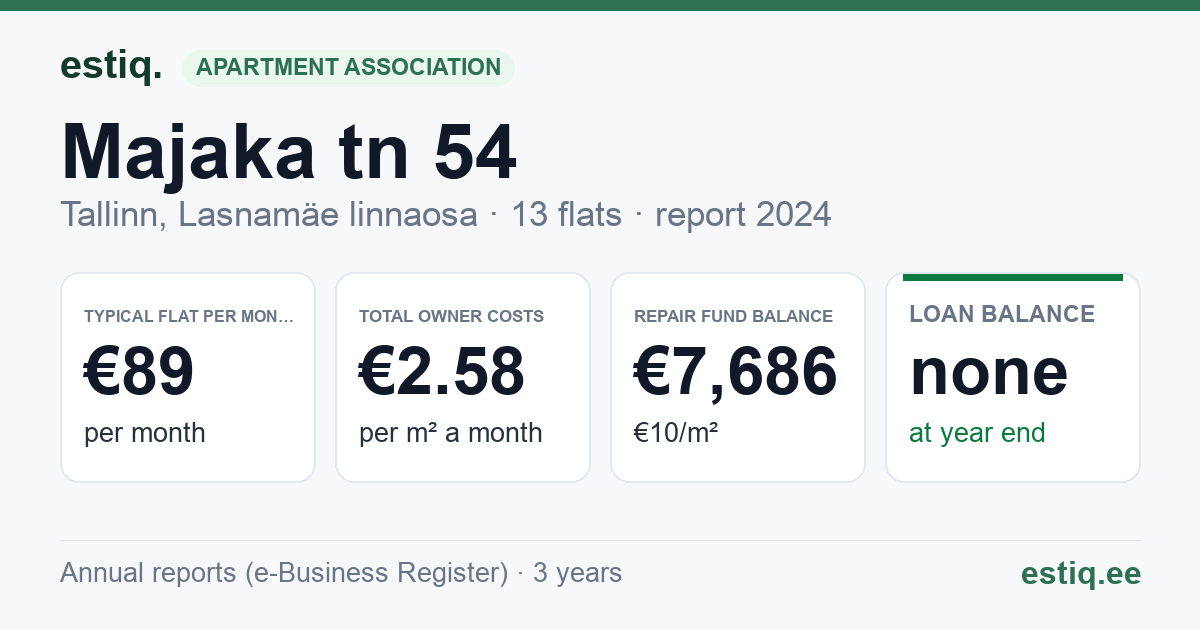Select the APARTMENT ASSOCIATION badge
This screenshot has height=630, width=1200.
coord(348,68)
